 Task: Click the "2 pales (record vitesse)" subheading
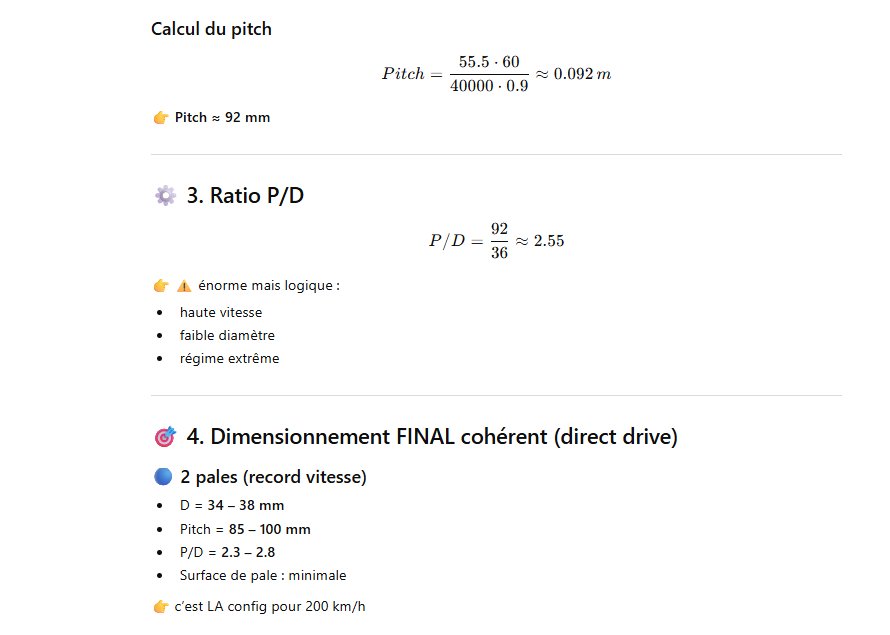click(273, 477)
